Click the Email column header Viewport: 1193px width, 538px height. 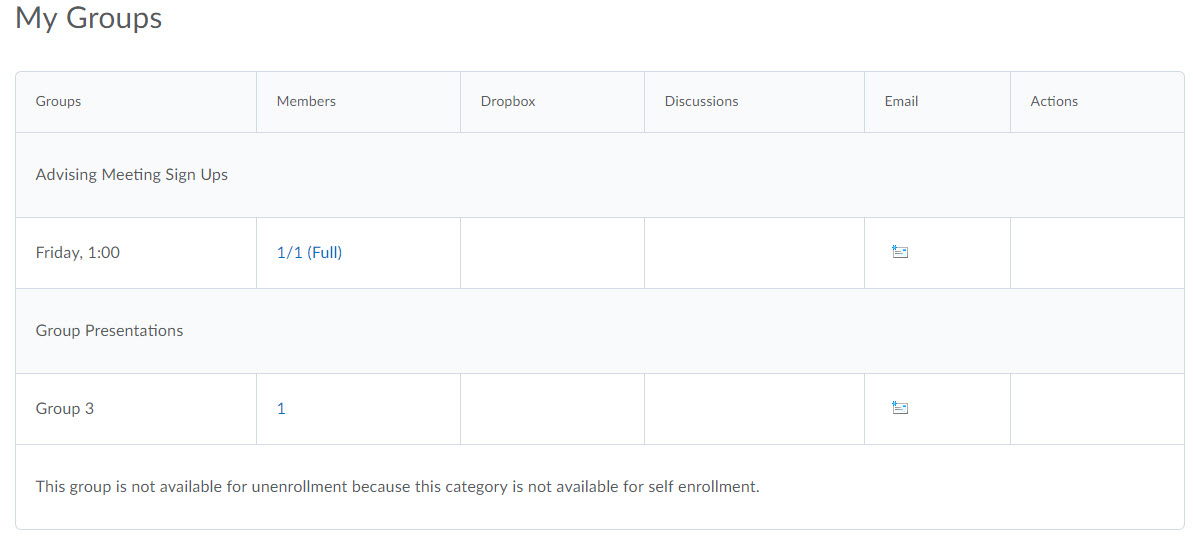[x=901, y=101]
